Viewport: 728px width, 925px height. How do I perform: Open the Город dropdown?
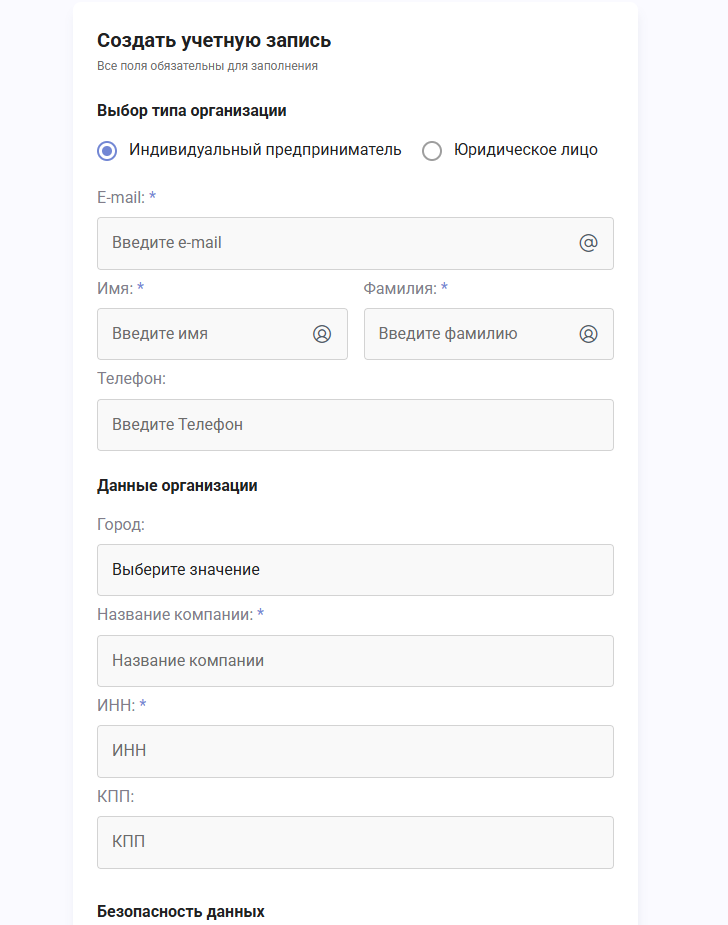[355, 570]
